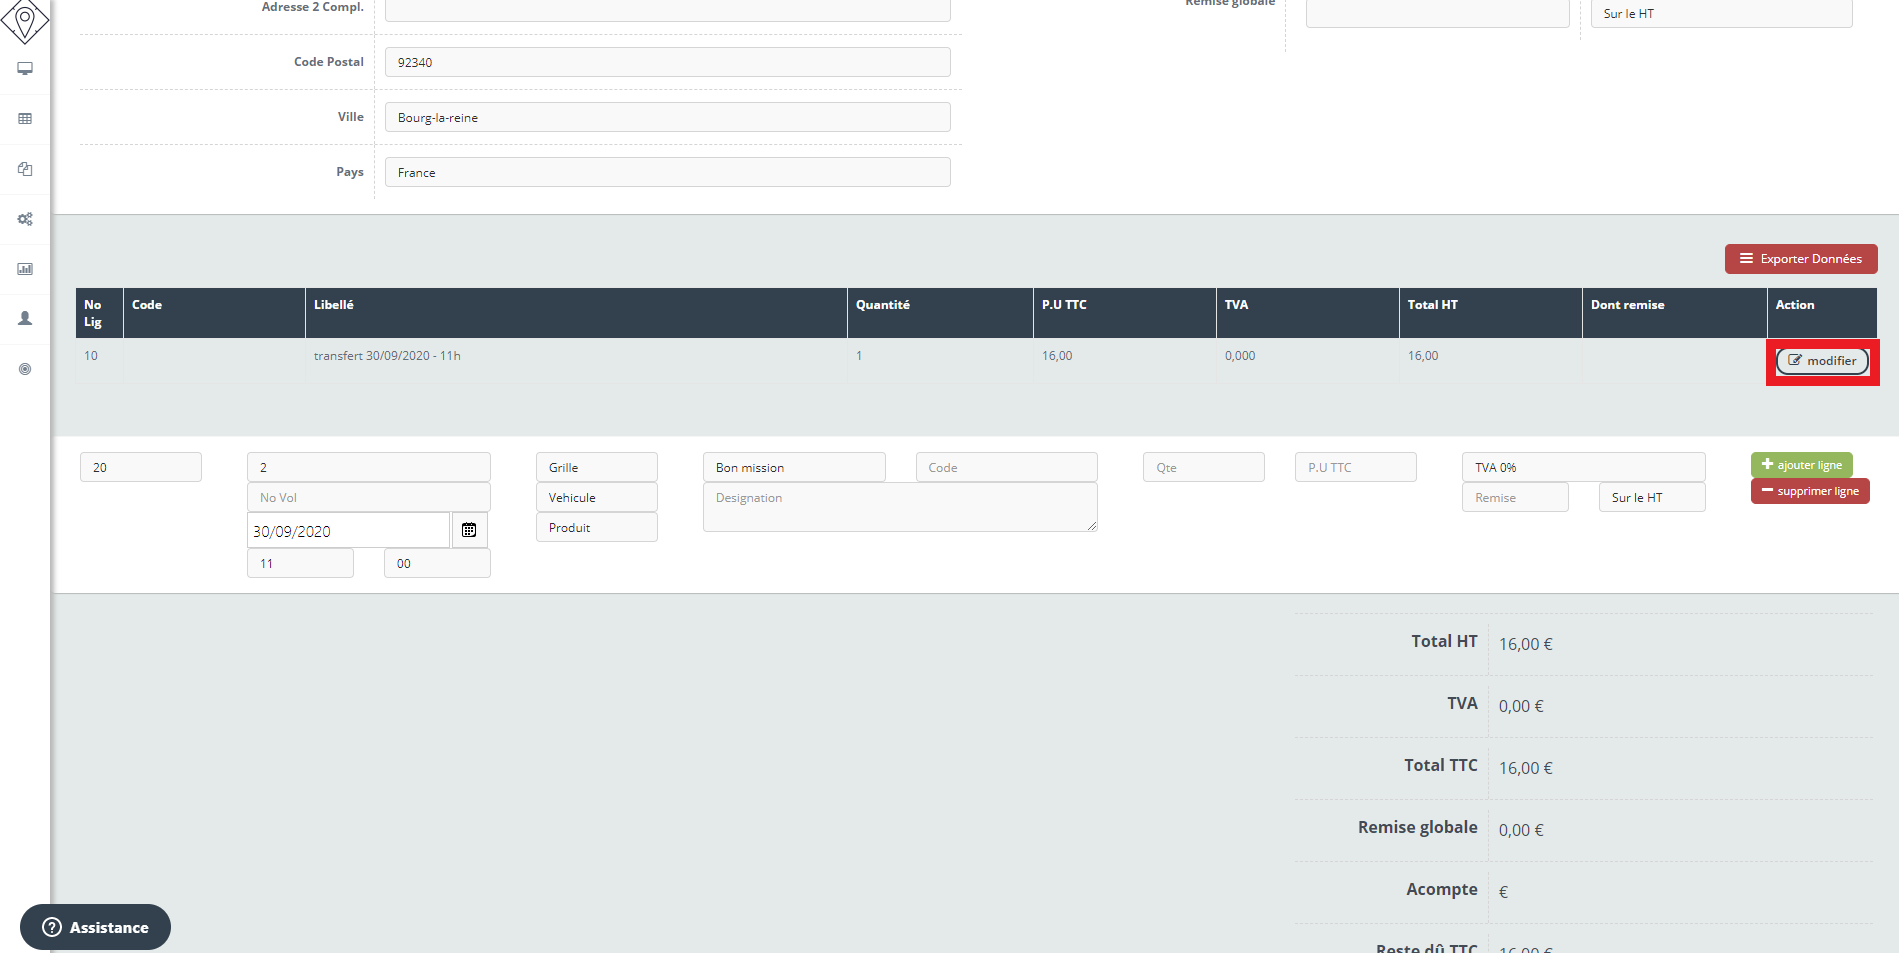The image size is (1899, 953).
Task: Open the monitor dashboard sidebar icon
Action: pos(25,69)
